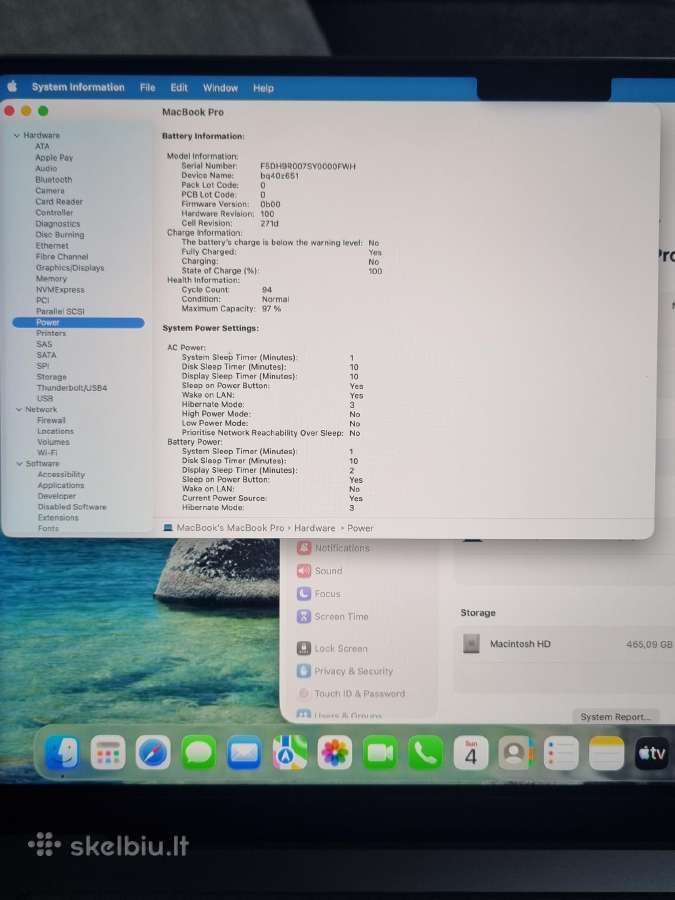
Task: Open the Help menu
Action: (263, 88)
